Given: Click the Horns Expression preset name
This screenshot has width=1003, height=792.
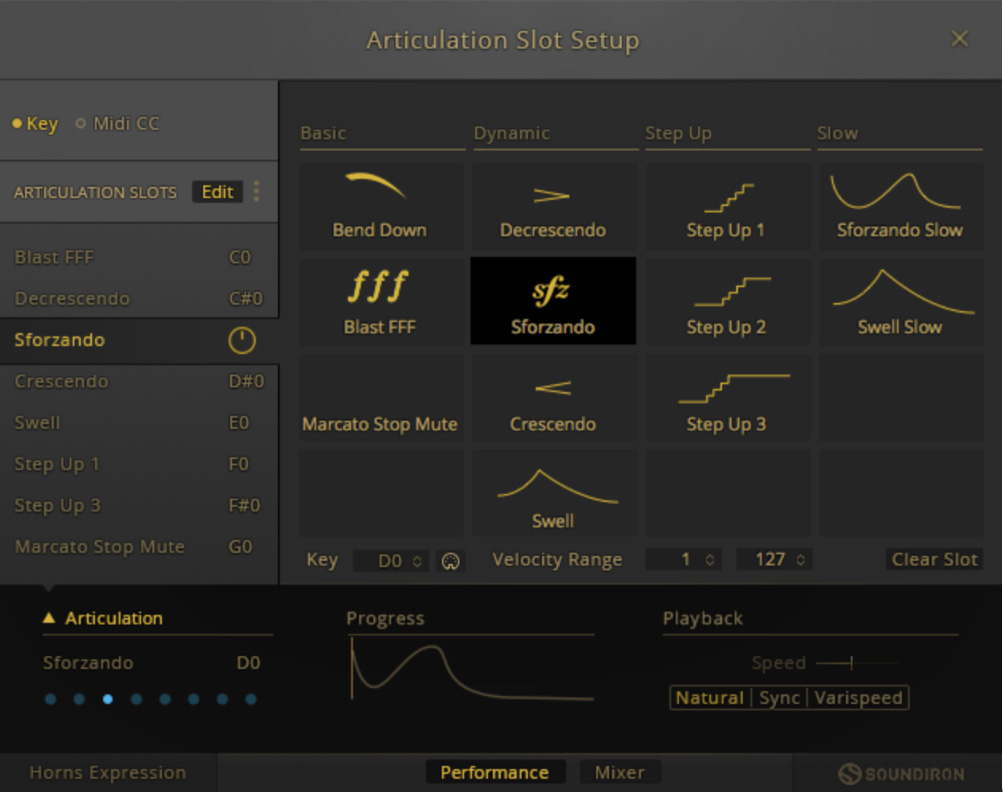Looking at the screenshot, I should 107,773.
